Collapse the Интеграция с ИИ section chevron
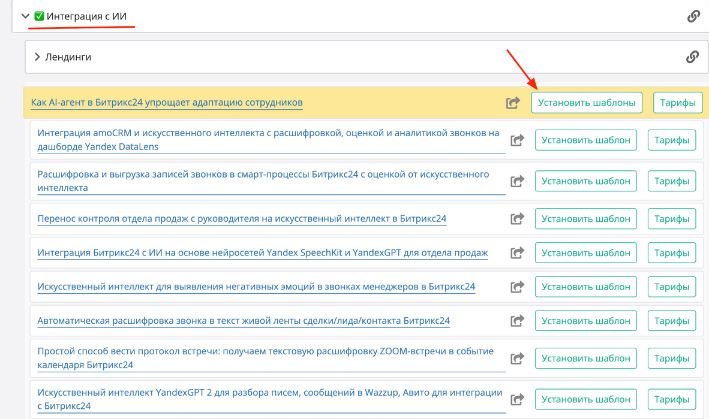The width and height of the screenshot is (709, 419). [26, 17]
